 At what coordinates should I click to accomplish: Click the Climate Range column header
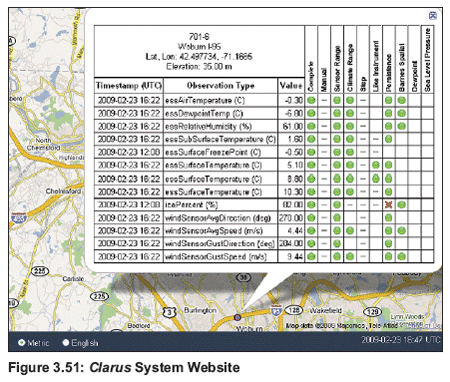(x=350, y=68)
